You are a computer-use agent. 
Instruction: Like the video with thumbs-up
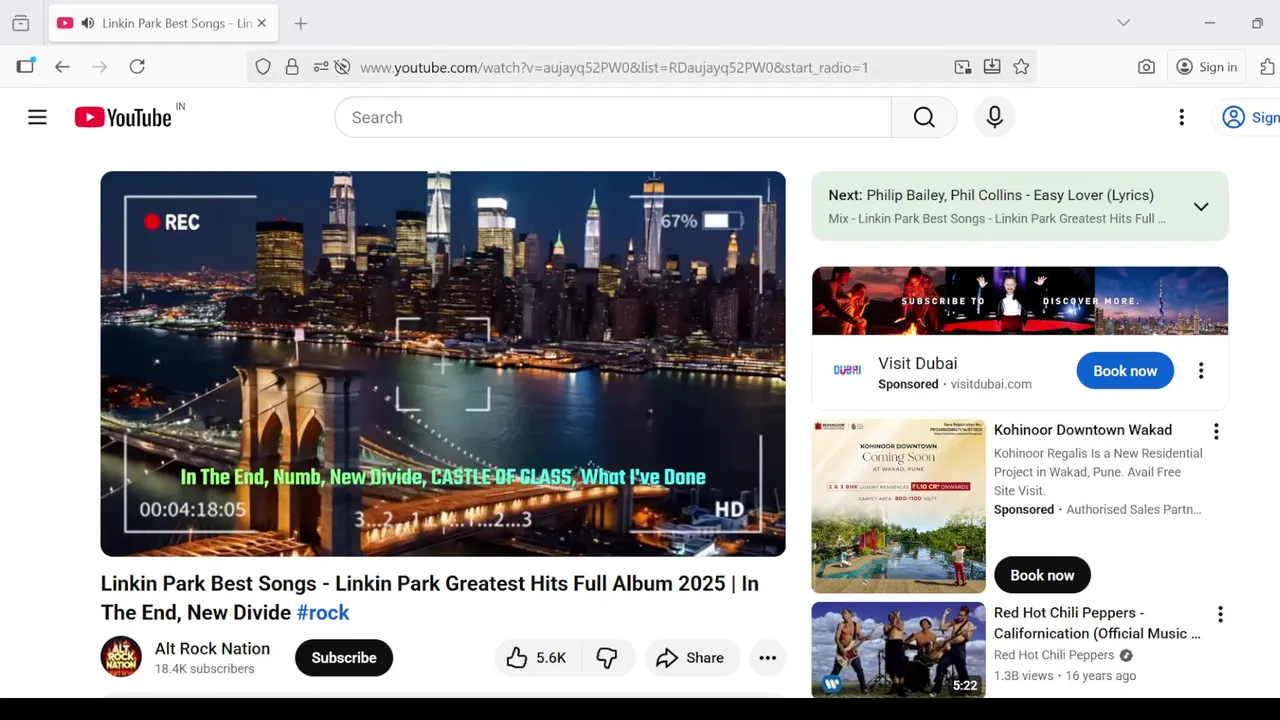[x=537, y=658]
